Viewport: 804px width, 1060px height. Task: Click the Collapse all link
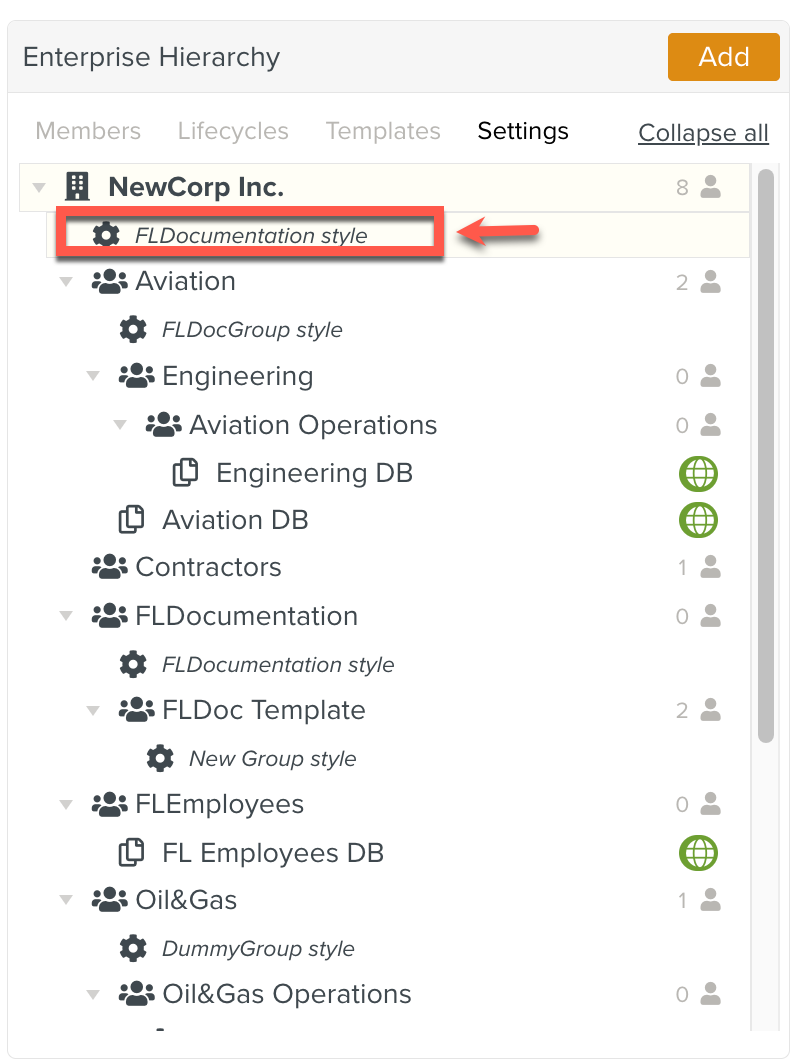pos(703,133)
